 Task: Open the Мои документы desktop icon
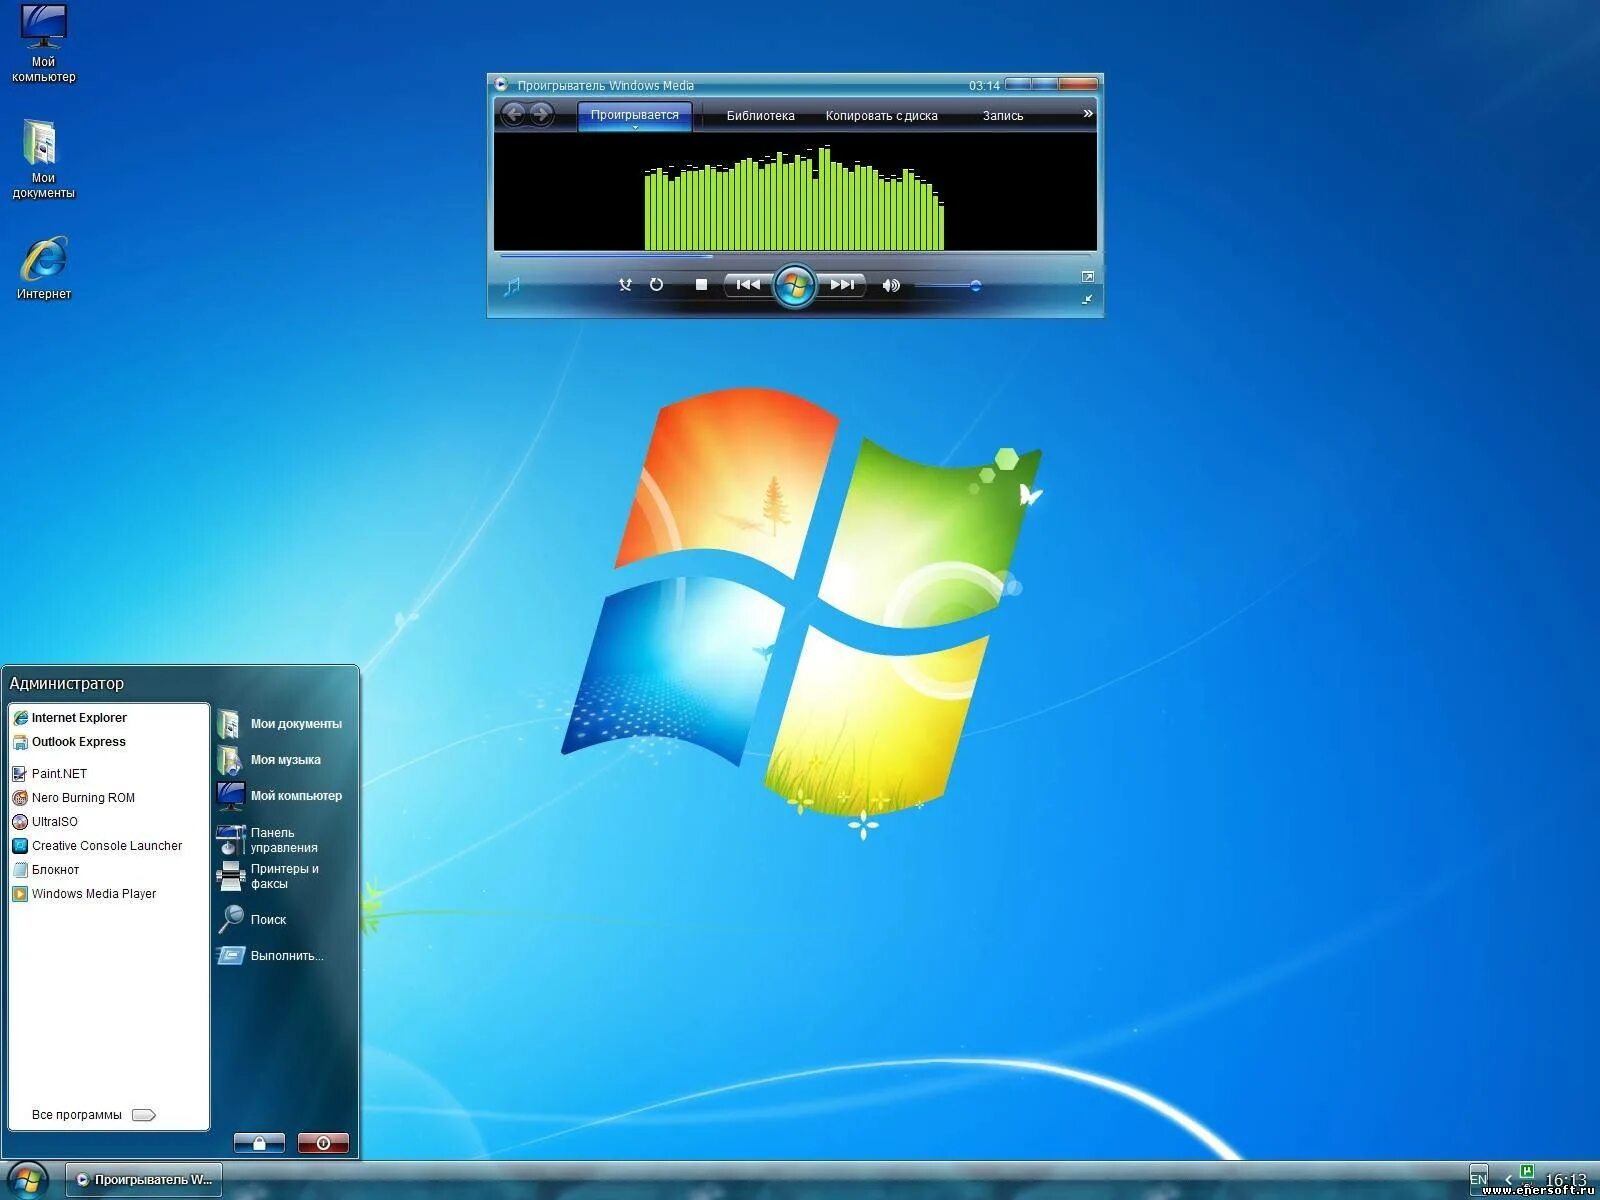(43, 160)
